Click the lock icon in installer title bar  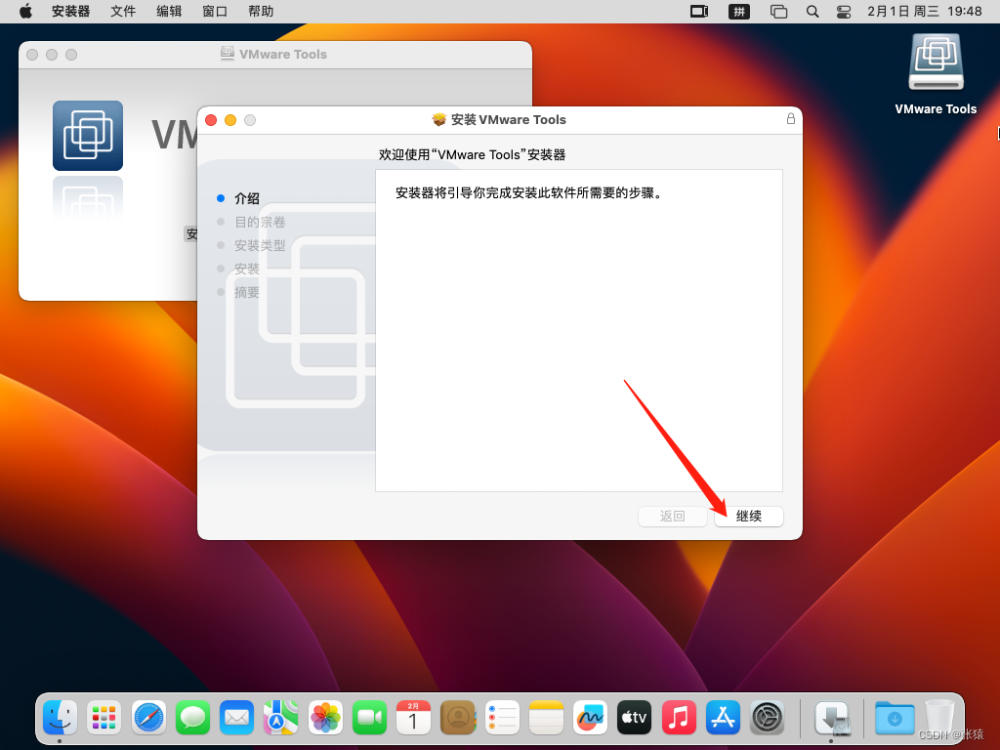click(791, 119)
